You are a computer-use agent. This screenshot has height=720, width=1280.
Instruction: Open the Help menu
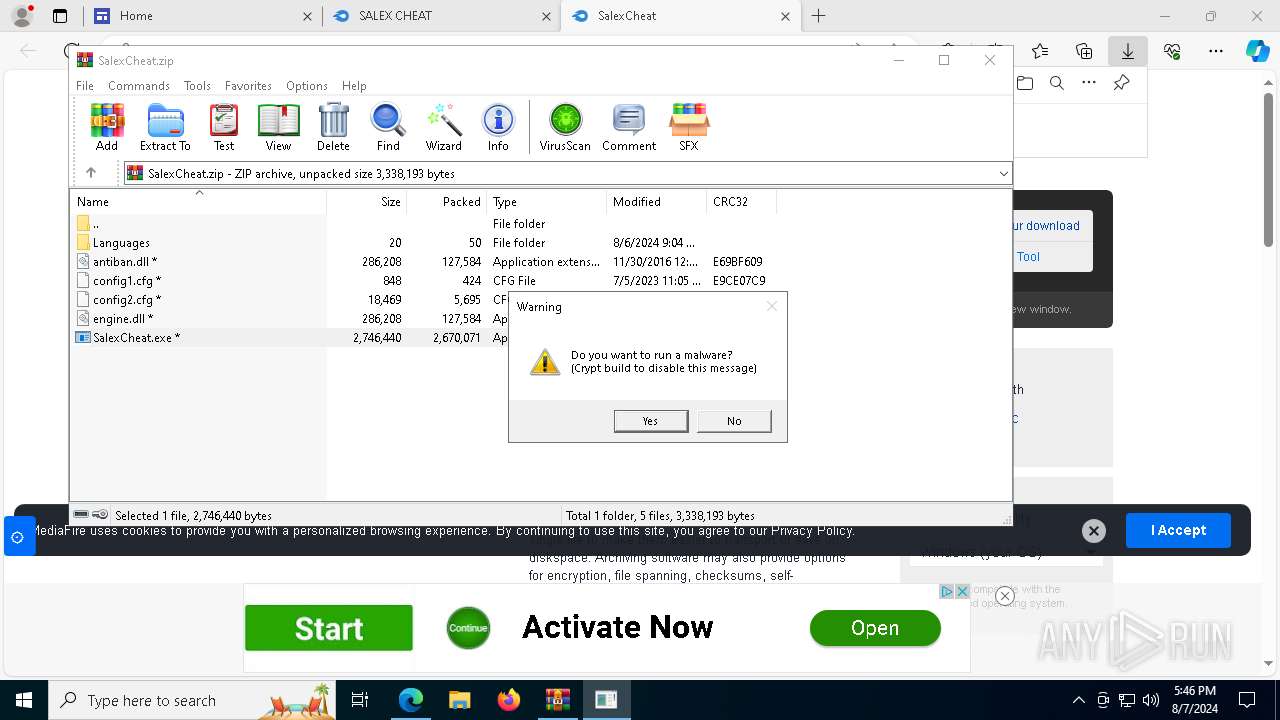point(354,86)
